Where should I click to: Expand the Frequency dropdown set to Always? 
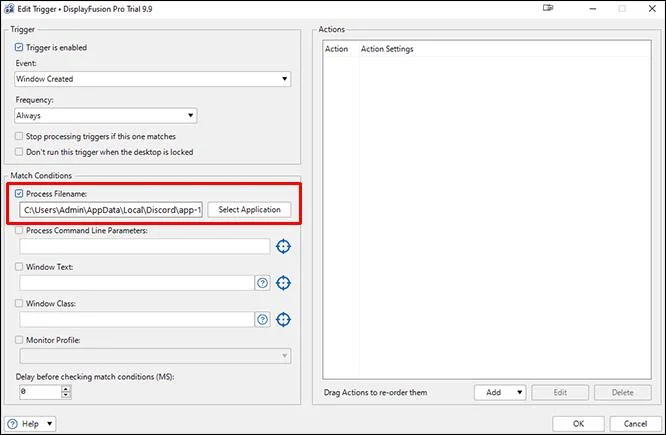tap(106, 116)
